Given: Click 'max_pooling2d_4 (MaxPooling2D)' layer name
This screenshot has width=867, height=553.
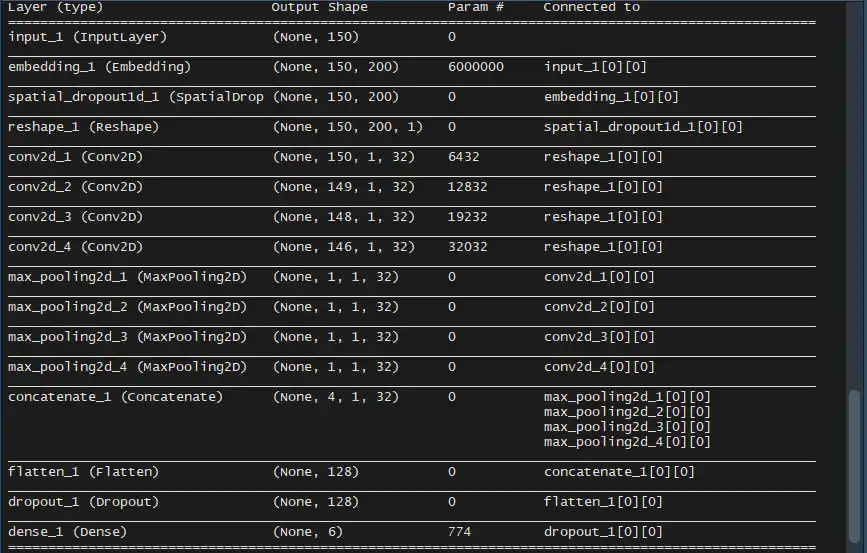Looking at the screenshot, I should pyautogui.click(x=128, y=367).
